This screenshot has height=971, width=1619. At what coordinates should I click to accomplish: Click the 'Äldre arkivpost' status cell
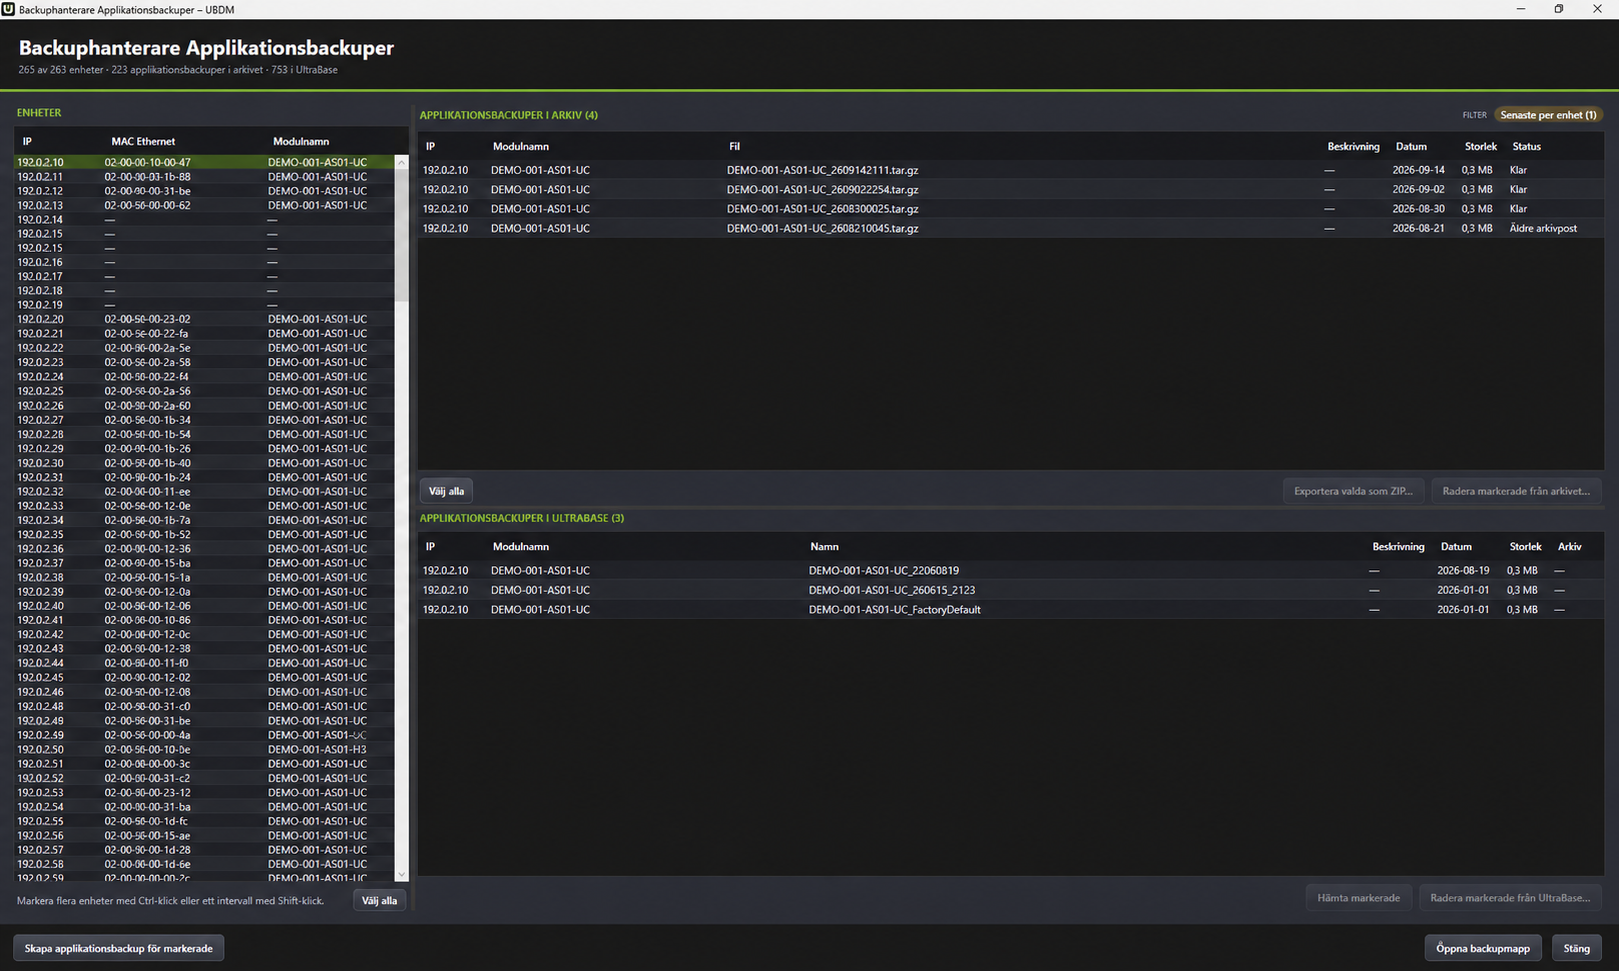pos(1543,228)
